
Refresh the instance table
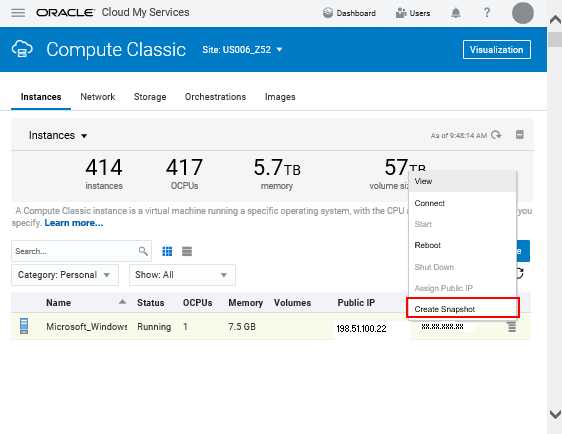pyautogui.click(x=520, y=273)
